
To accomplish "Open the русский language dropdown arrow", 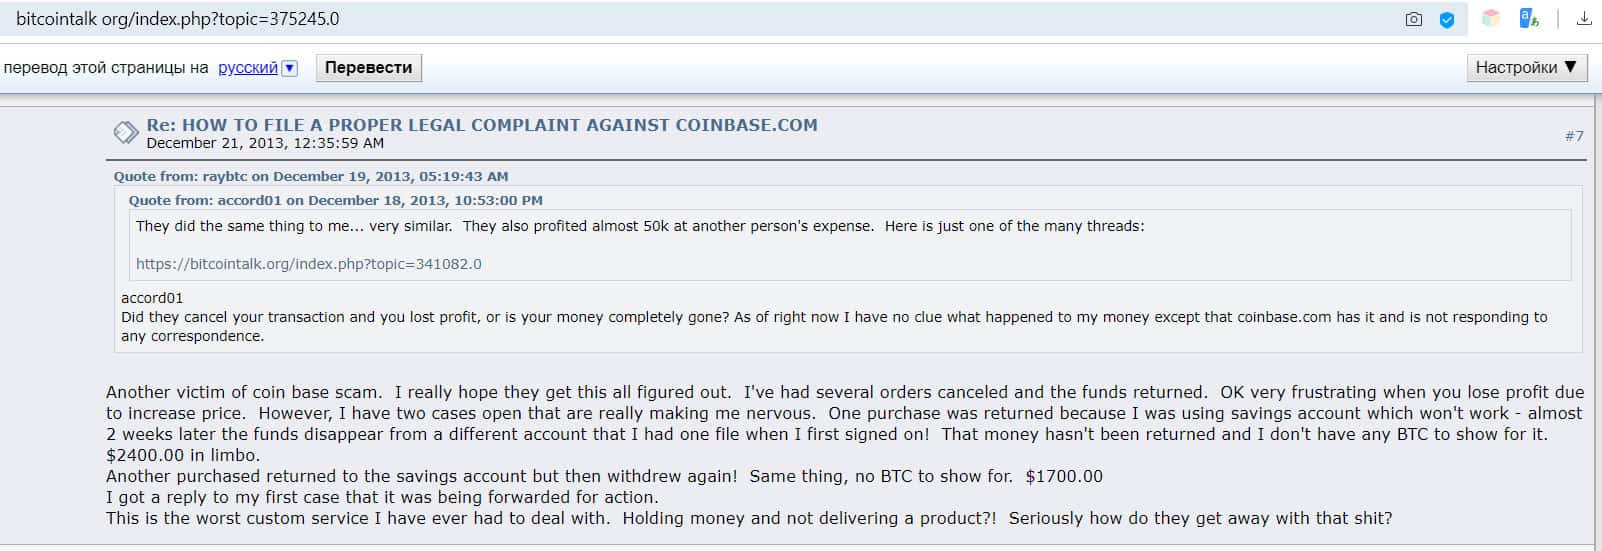I will 290,68.
